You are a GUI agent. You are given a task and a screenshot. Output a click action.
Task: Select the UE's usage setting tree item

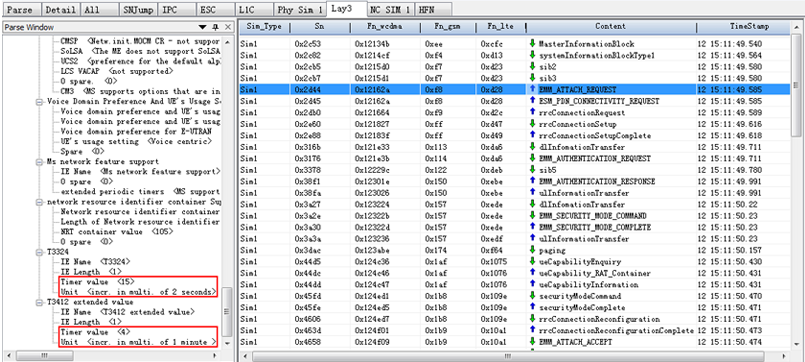click(x=99, y=141)
